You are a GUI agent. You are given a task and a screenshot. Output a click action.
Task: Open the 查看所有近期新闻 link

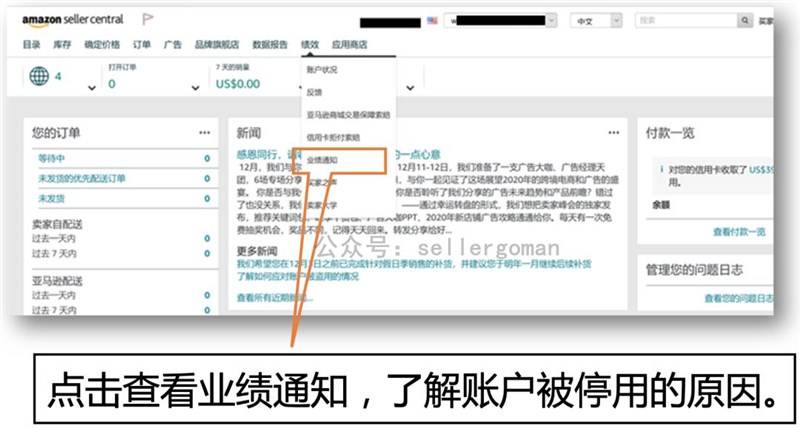coord(275,297)
